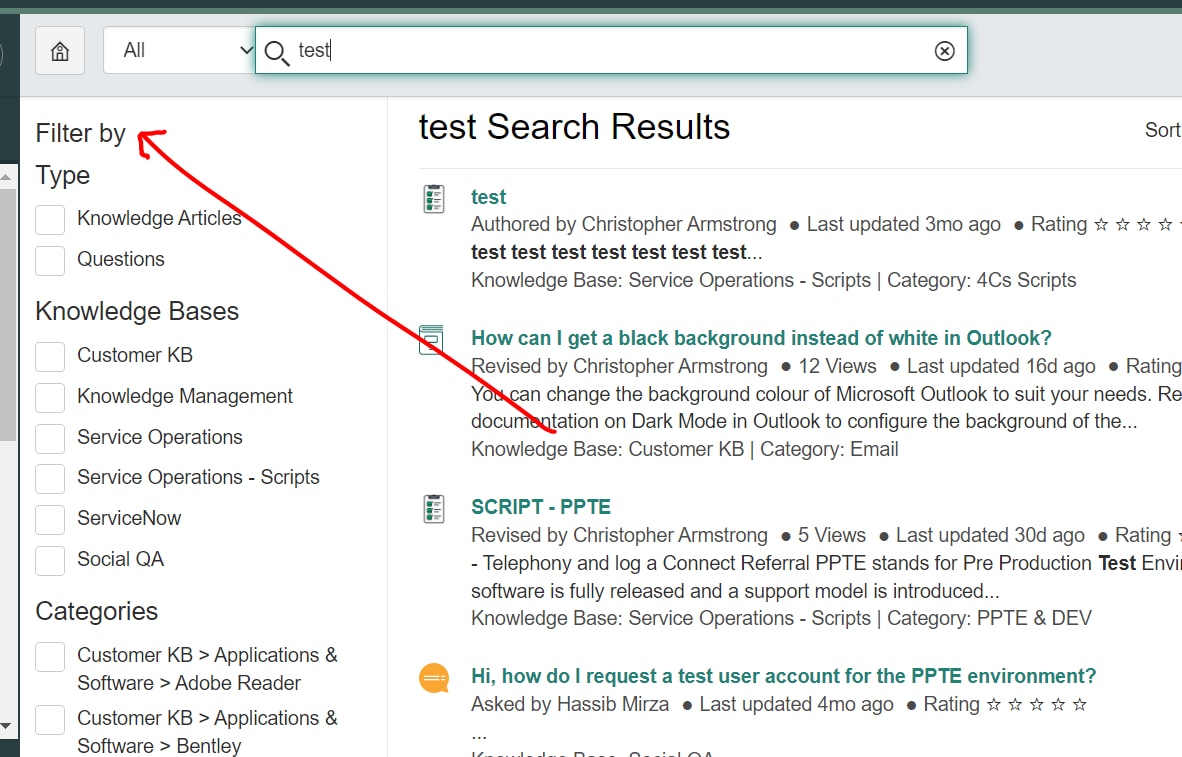
Task: Click inside the search input field
Action: [600, 50]
